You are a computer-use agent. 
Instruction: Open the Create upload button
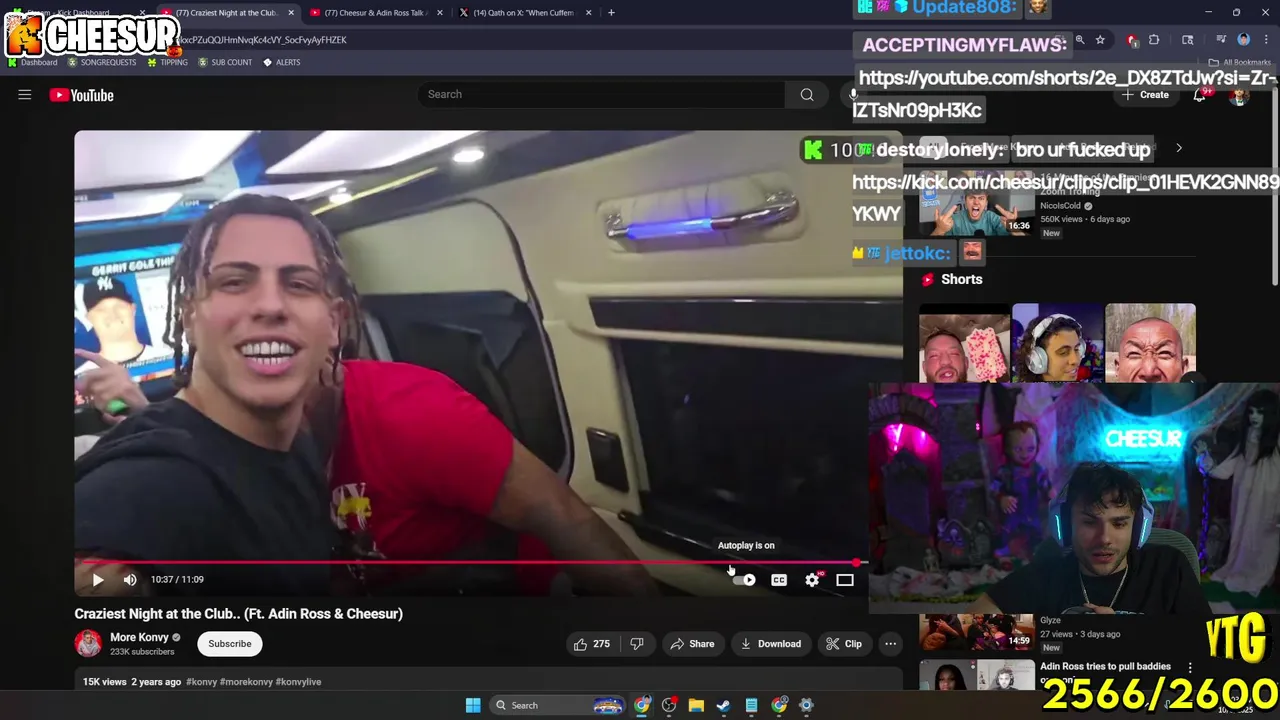(x=1145, y=95)
